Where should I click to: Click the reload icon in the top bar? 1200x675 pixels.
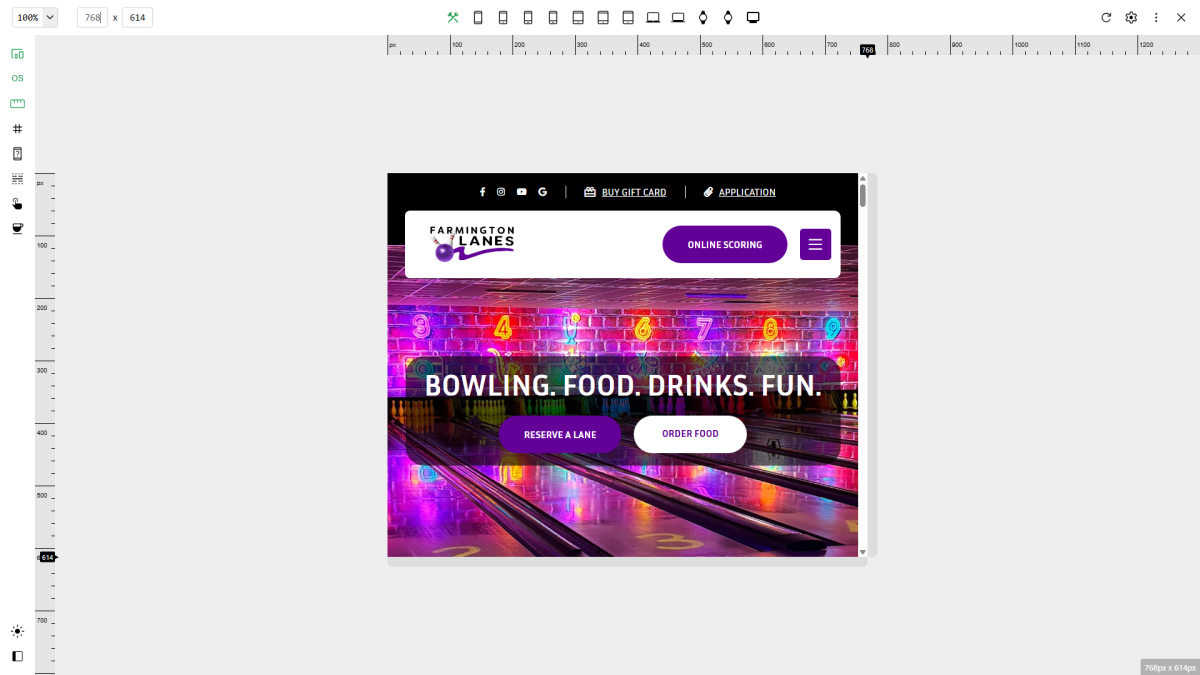pyautogui.click(x=1106, y=17)
